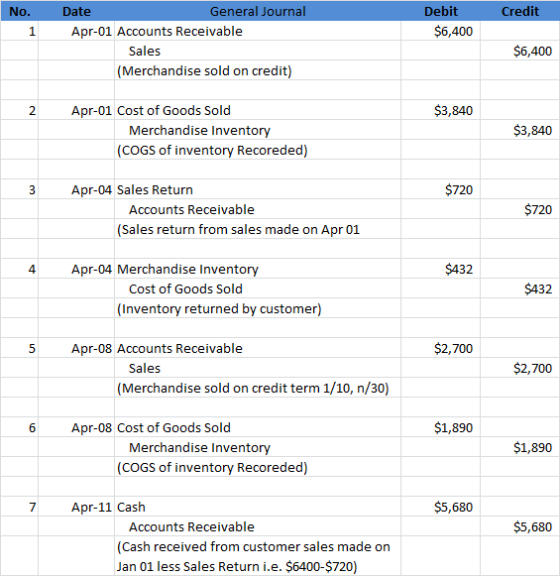Select entry number 6 cell
560x576 pixels.
[19, 428]
